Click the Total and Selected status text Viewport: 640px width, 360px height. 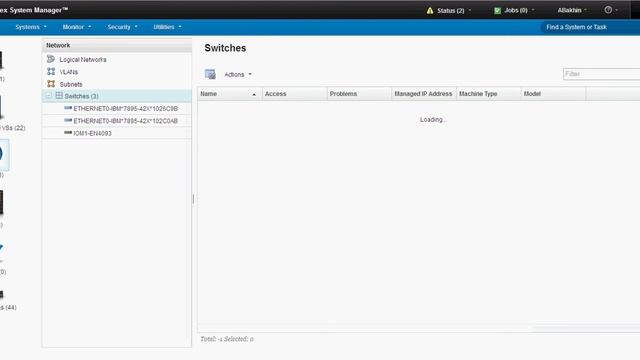pos(227,339)
